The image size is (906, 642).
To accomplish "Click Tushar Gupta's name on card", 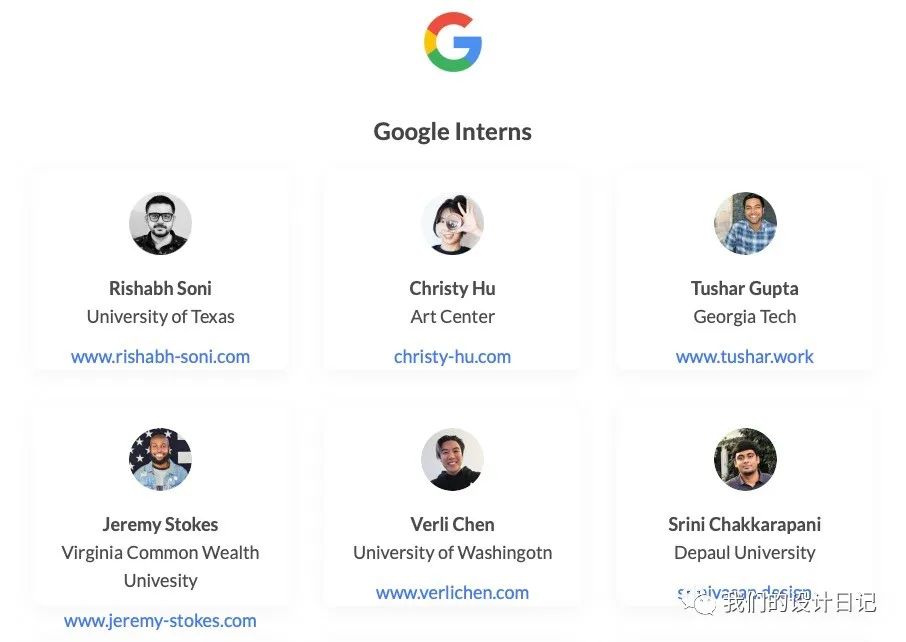I will [745, 288].
